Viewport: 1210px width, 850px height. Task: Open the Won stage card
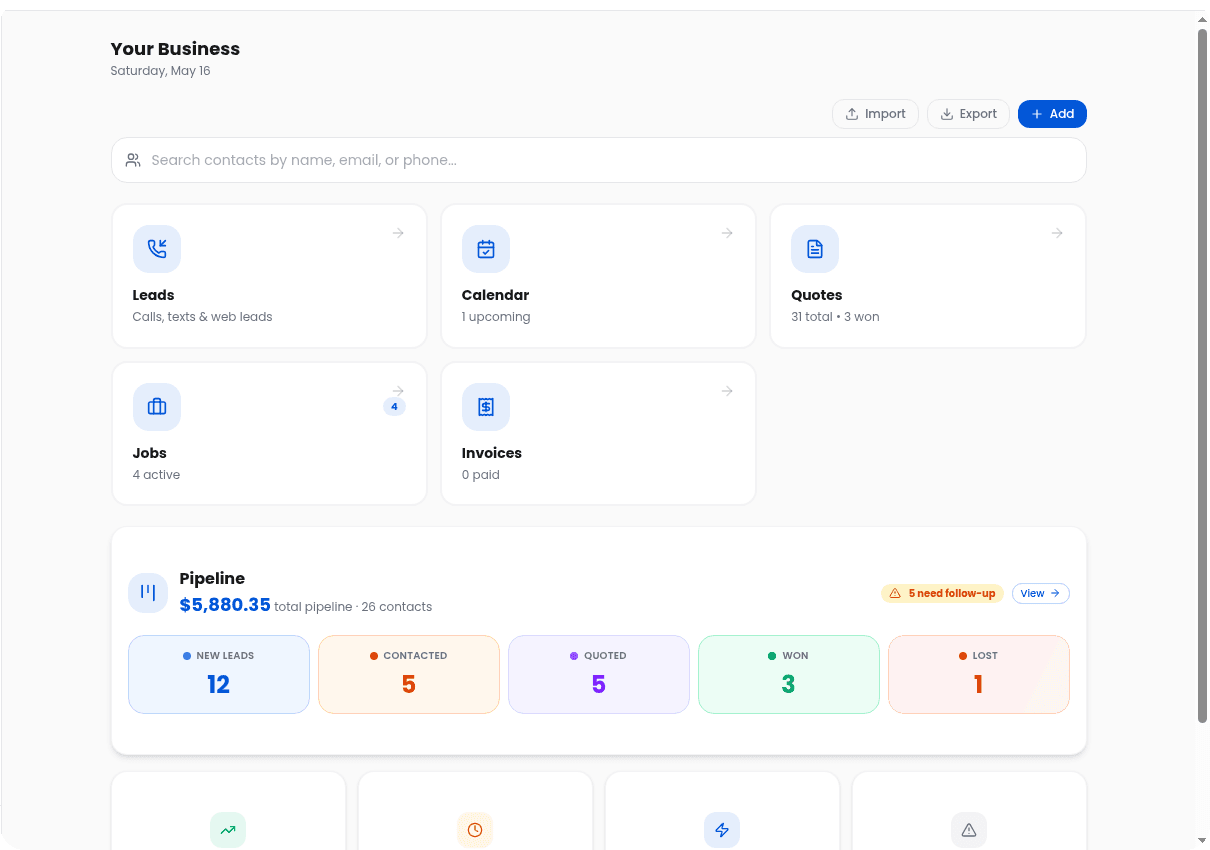point(789,674)
